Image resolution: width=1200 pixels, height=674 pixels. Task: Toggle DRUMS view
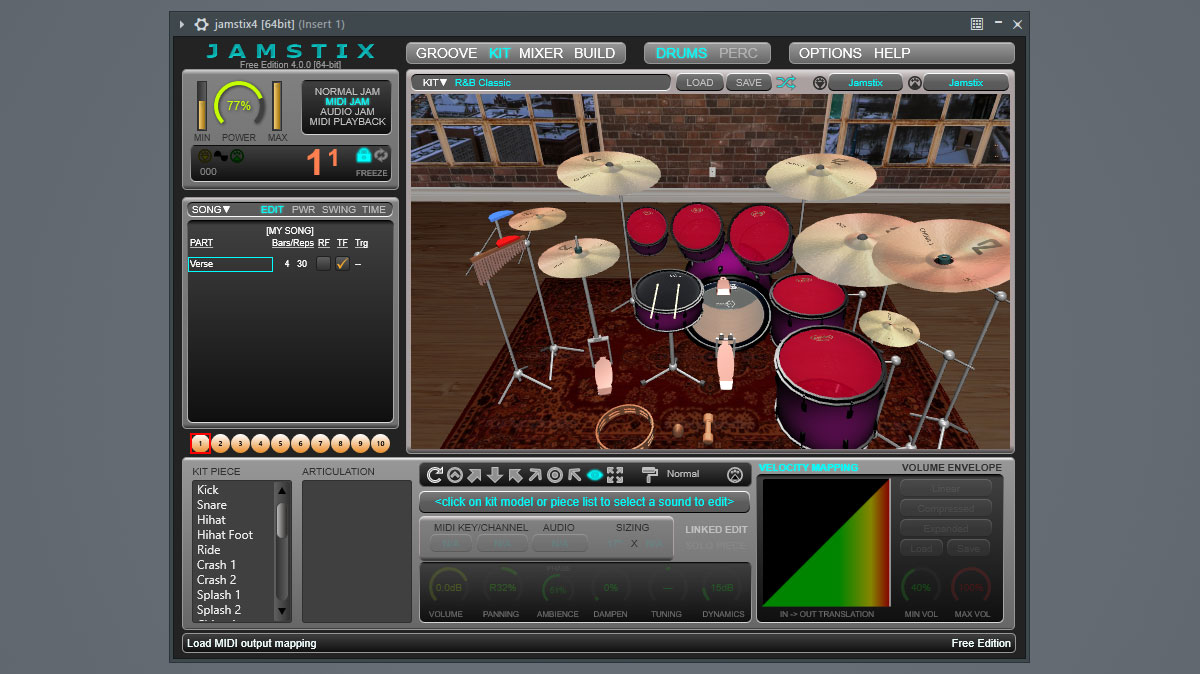click(x=681, y=53)
